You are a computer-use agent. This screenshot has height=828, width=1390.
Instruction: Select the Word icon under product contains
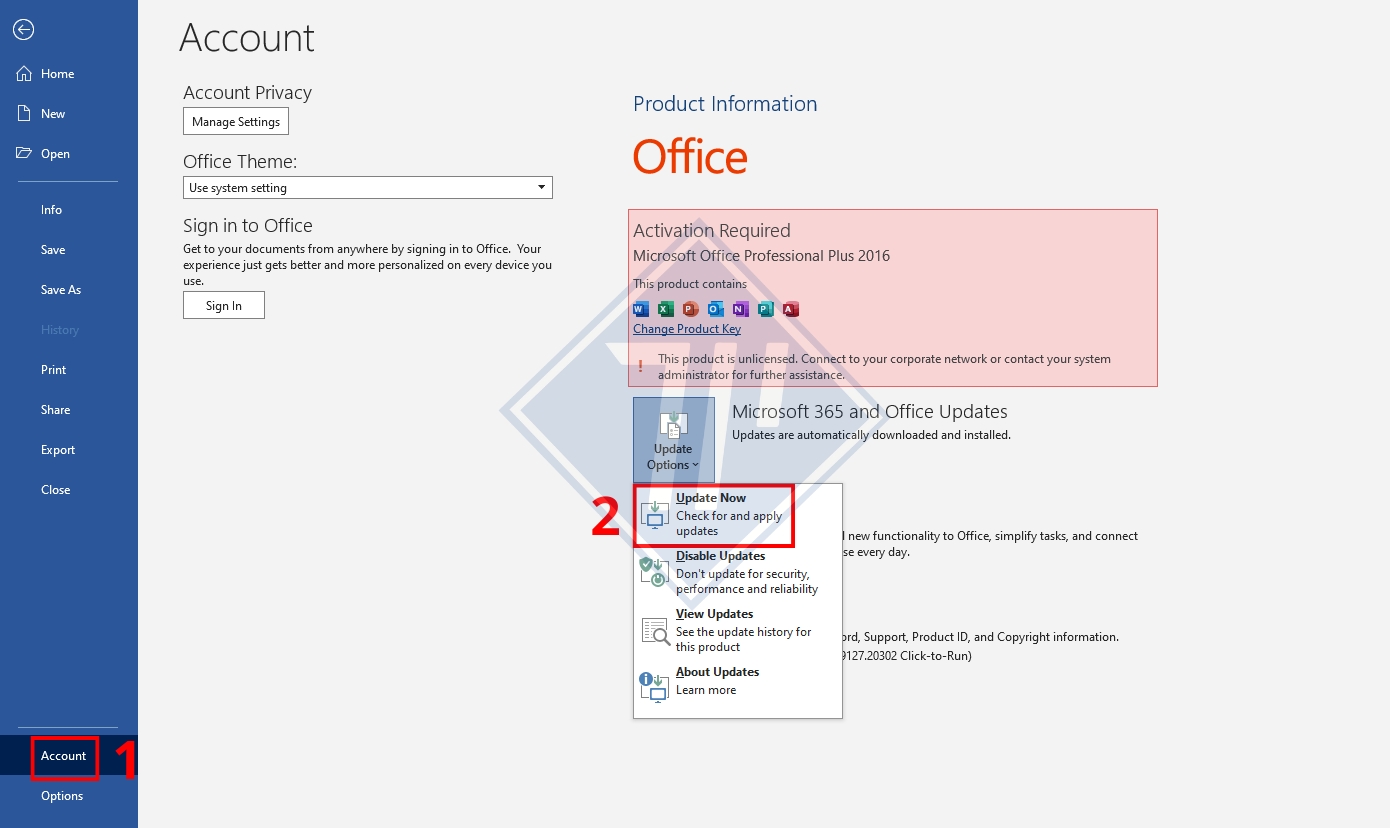(x=640, y=309)
